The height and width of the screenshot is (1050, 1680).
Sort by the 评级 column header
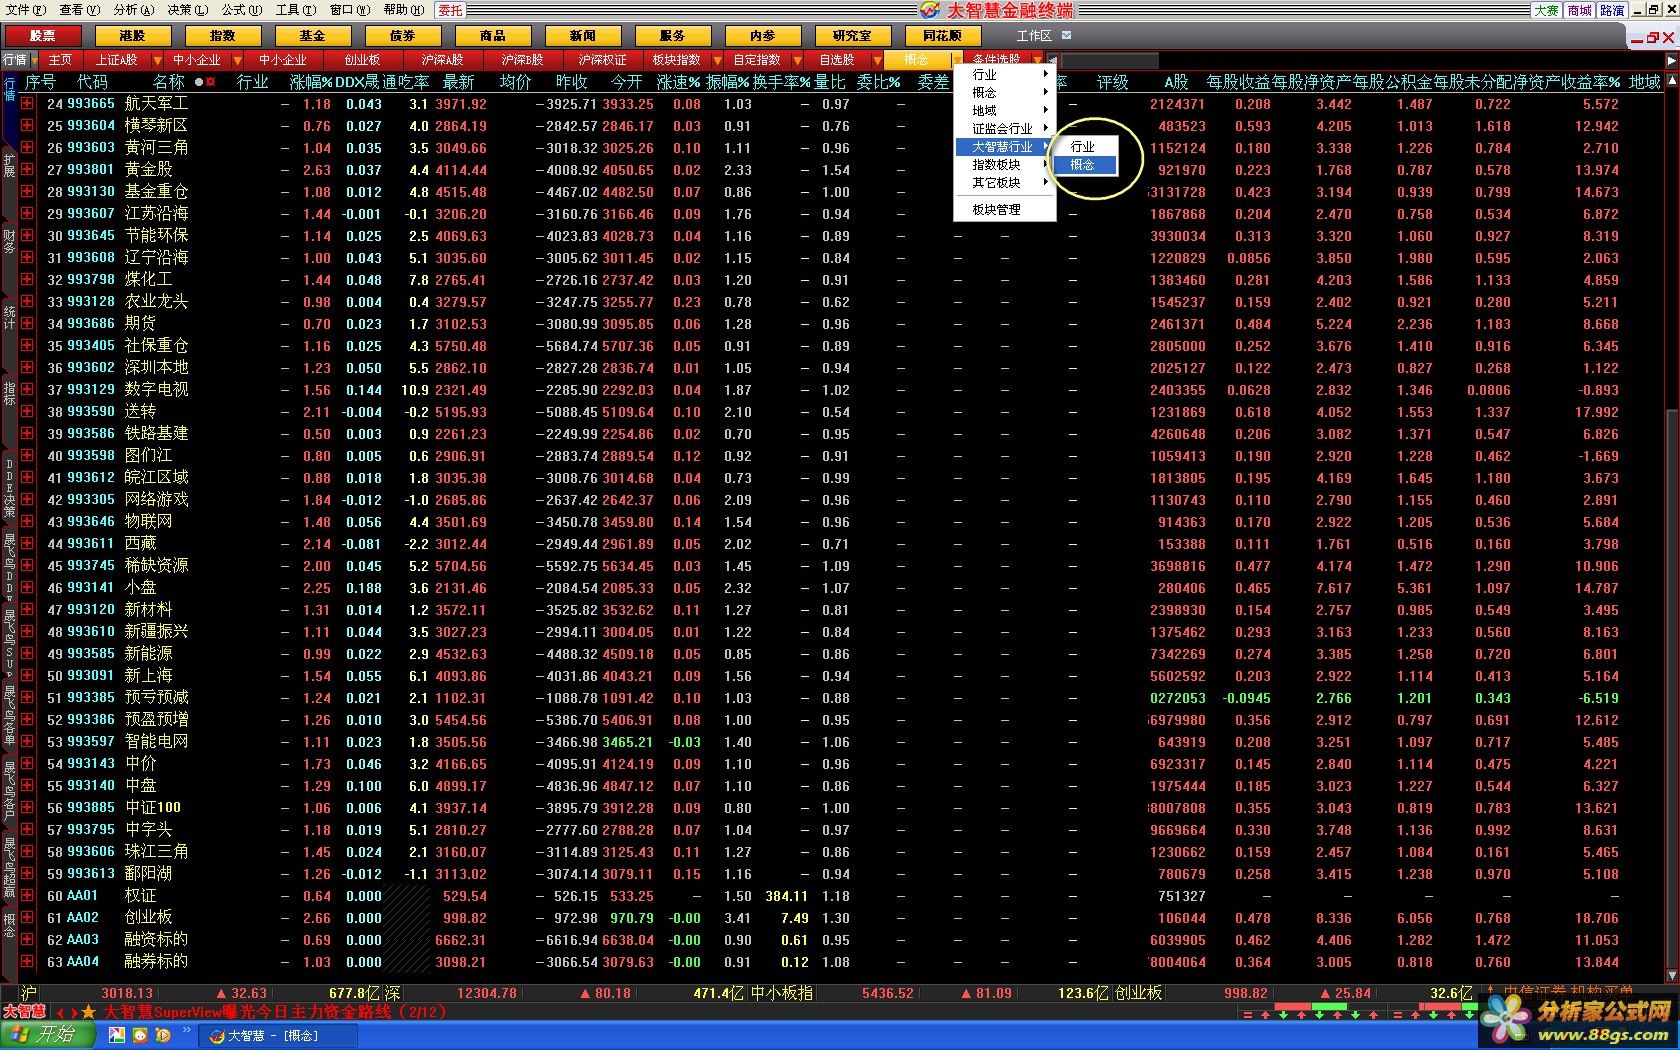click(1113, 82)
